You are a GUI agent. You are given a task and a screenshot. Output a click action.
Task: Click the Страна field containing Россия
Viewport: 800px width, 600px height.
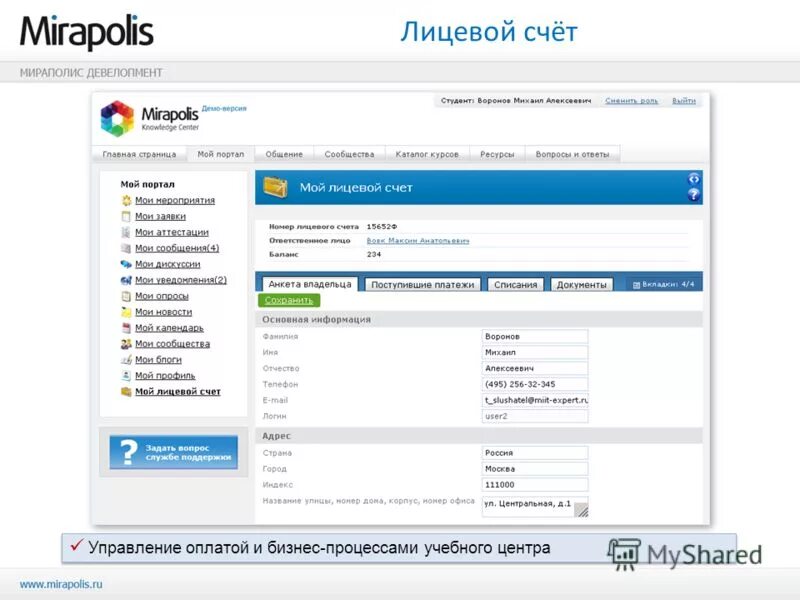pos(535,453)
